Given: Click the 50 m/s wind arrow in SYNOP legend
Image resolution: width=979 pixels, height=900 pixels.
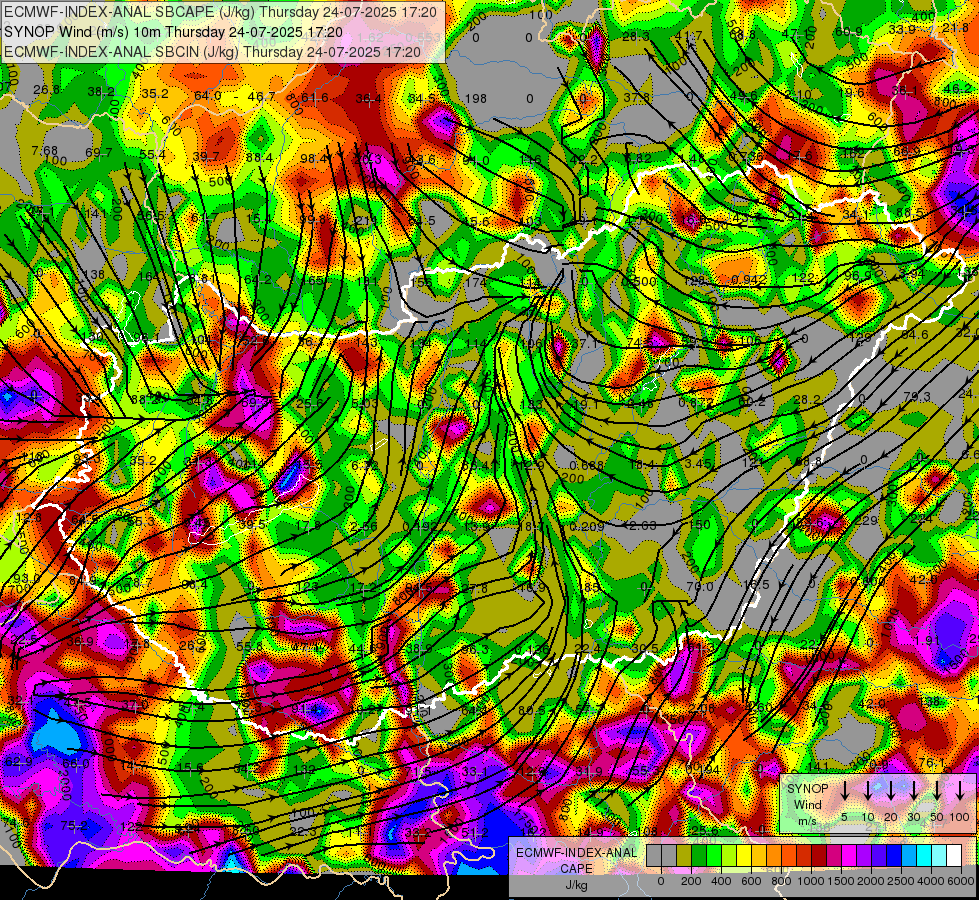Looking at the screenshot, I should point(937,791).
